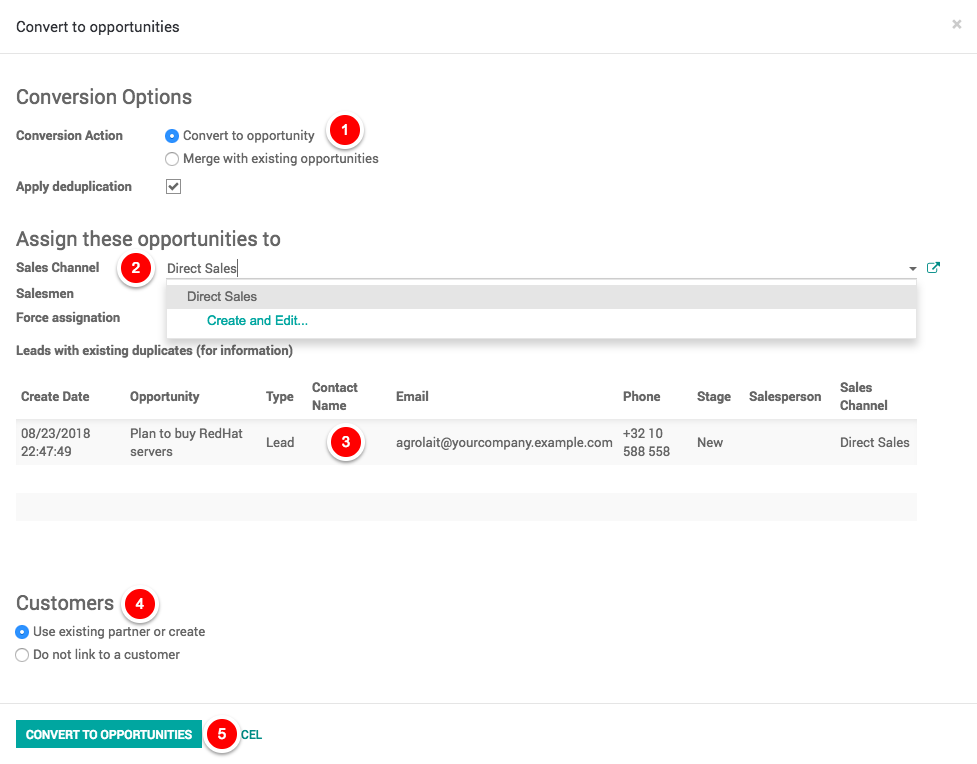Choose Create and Edit... in dropdown

[257, 321]
